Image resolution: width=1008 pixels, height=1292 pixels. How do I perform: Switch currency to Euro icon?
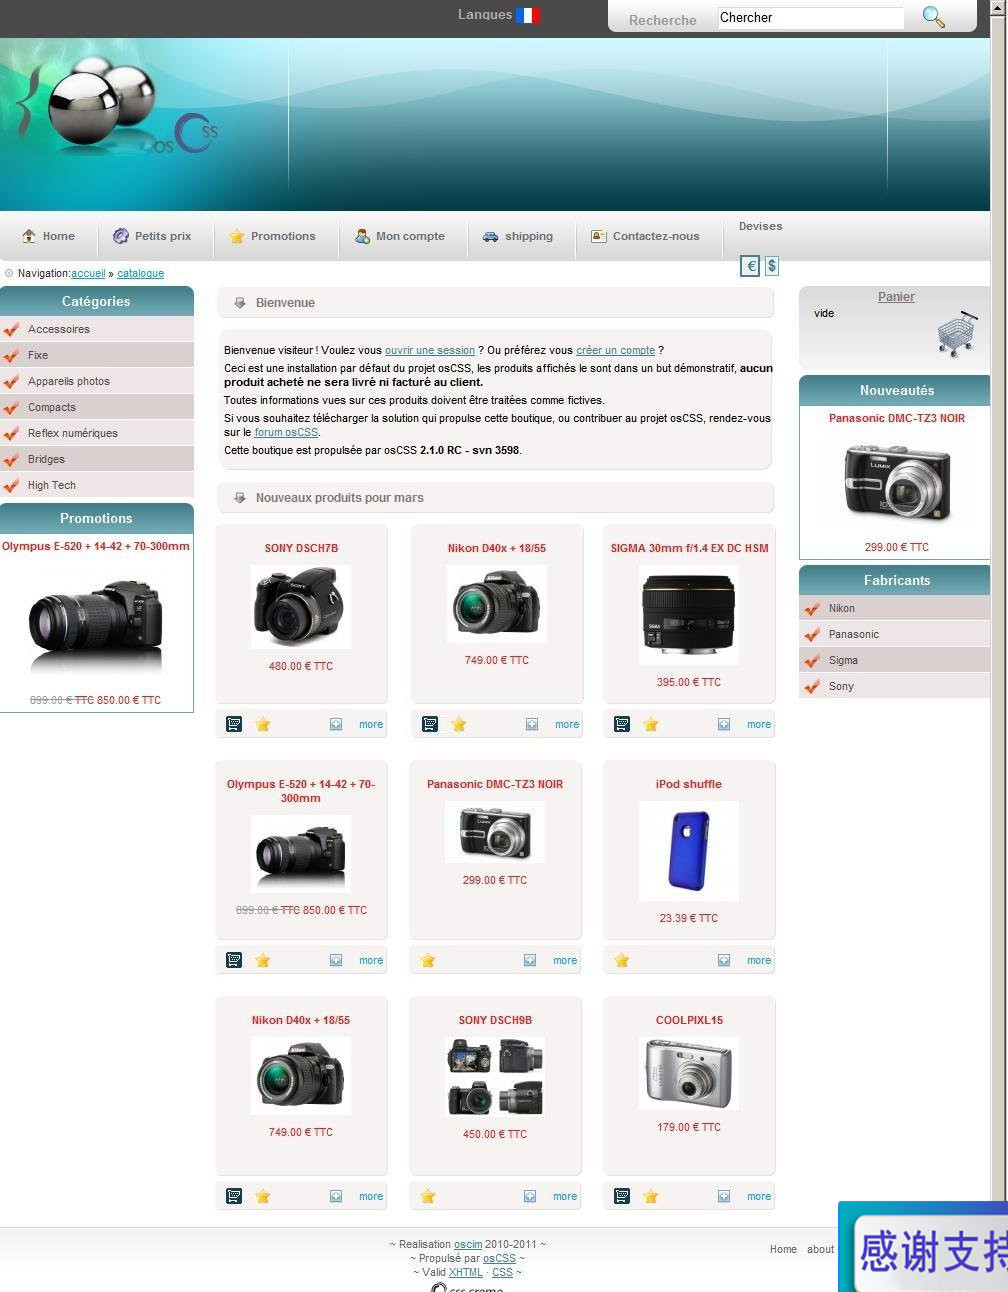[x=750, y=266]
